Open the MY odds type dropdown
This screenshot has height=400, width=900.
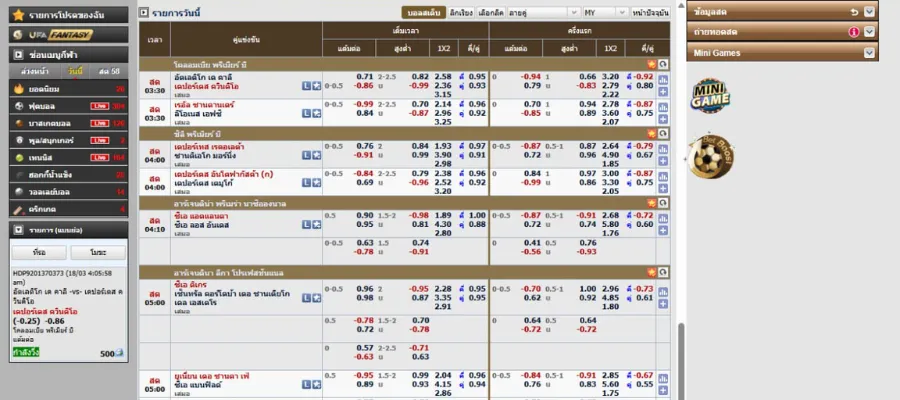(x=602, y=12)
